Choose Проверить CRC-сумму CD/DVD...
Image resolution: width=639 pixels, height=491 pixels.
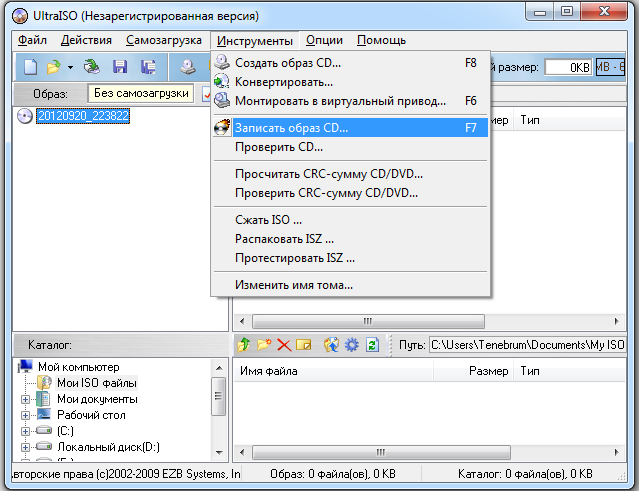coord(350,193)
